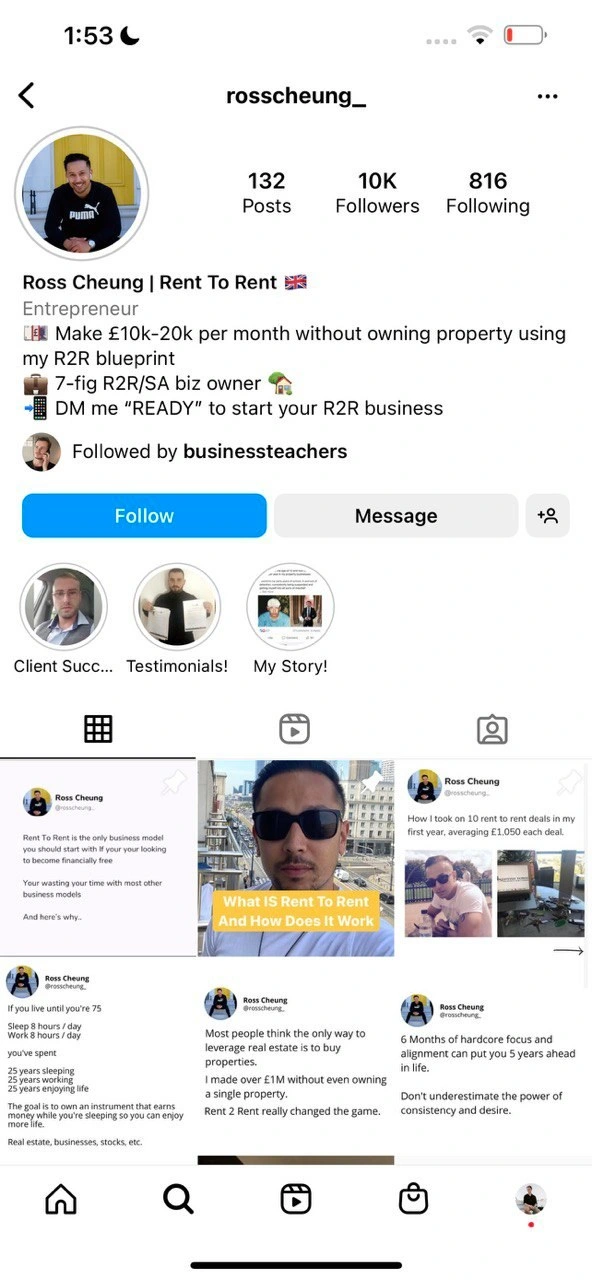Tap the back arrow icon
The height and width of the screenshot is (1280, 592).
pyautogui.click(x=26, y=96)
